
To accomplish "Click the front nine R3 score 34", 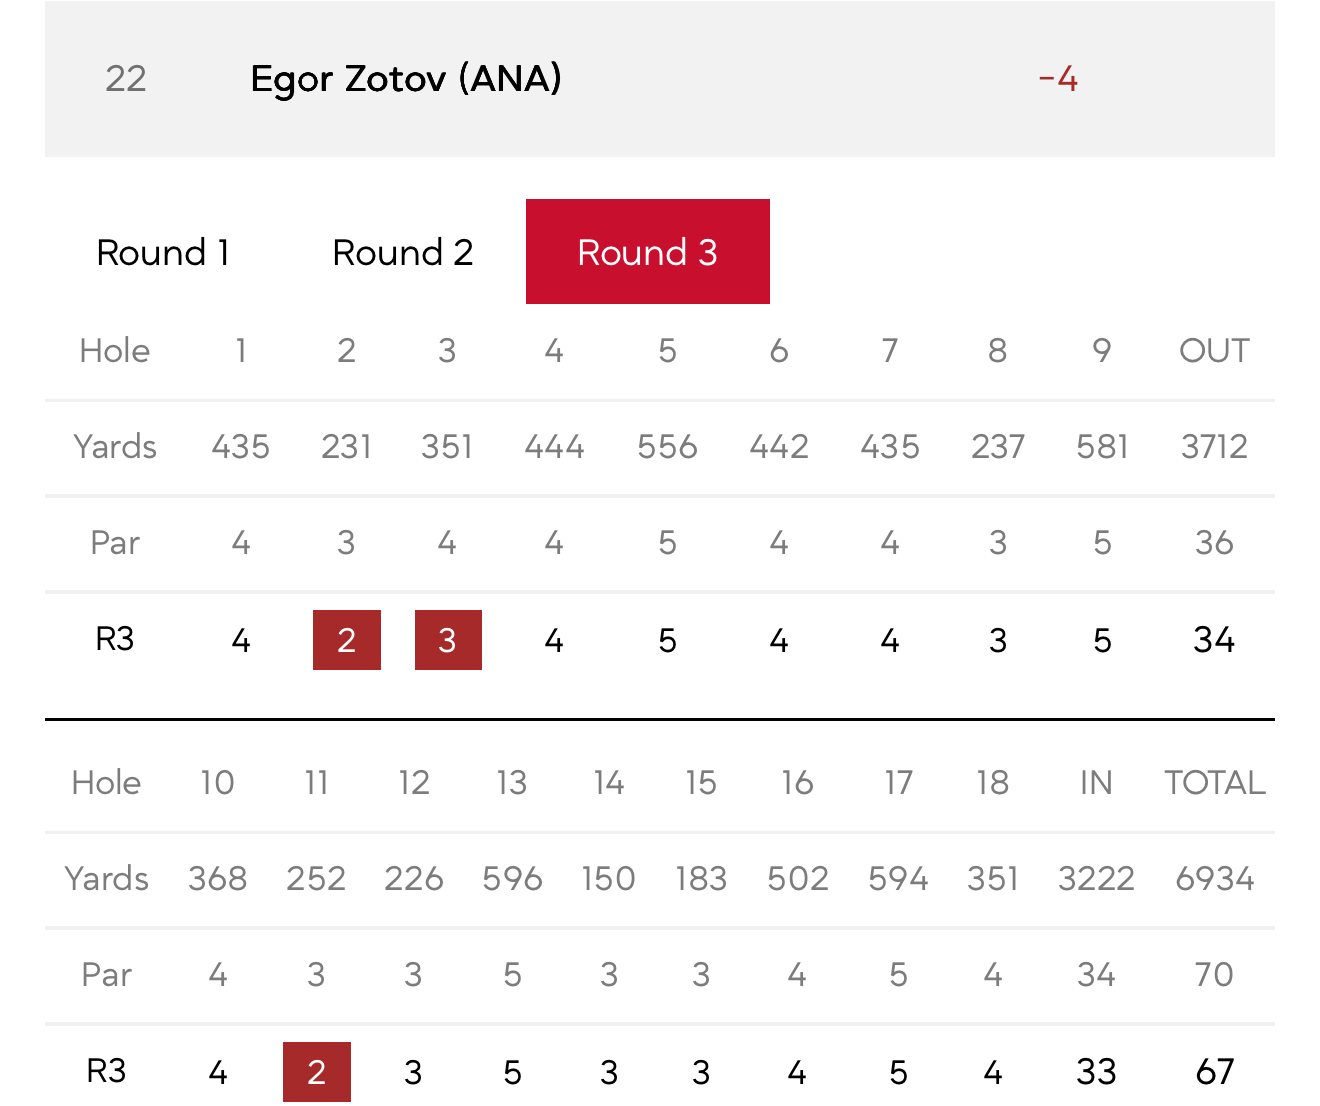I will [1213, 640].
